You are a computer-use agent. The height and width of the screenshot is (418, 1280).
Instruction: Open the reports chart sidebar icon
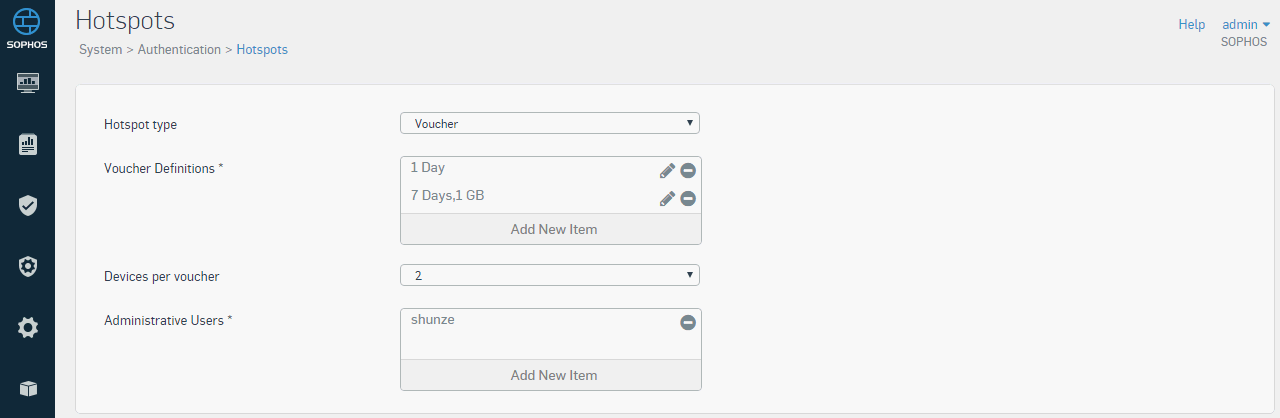(28, 145)
